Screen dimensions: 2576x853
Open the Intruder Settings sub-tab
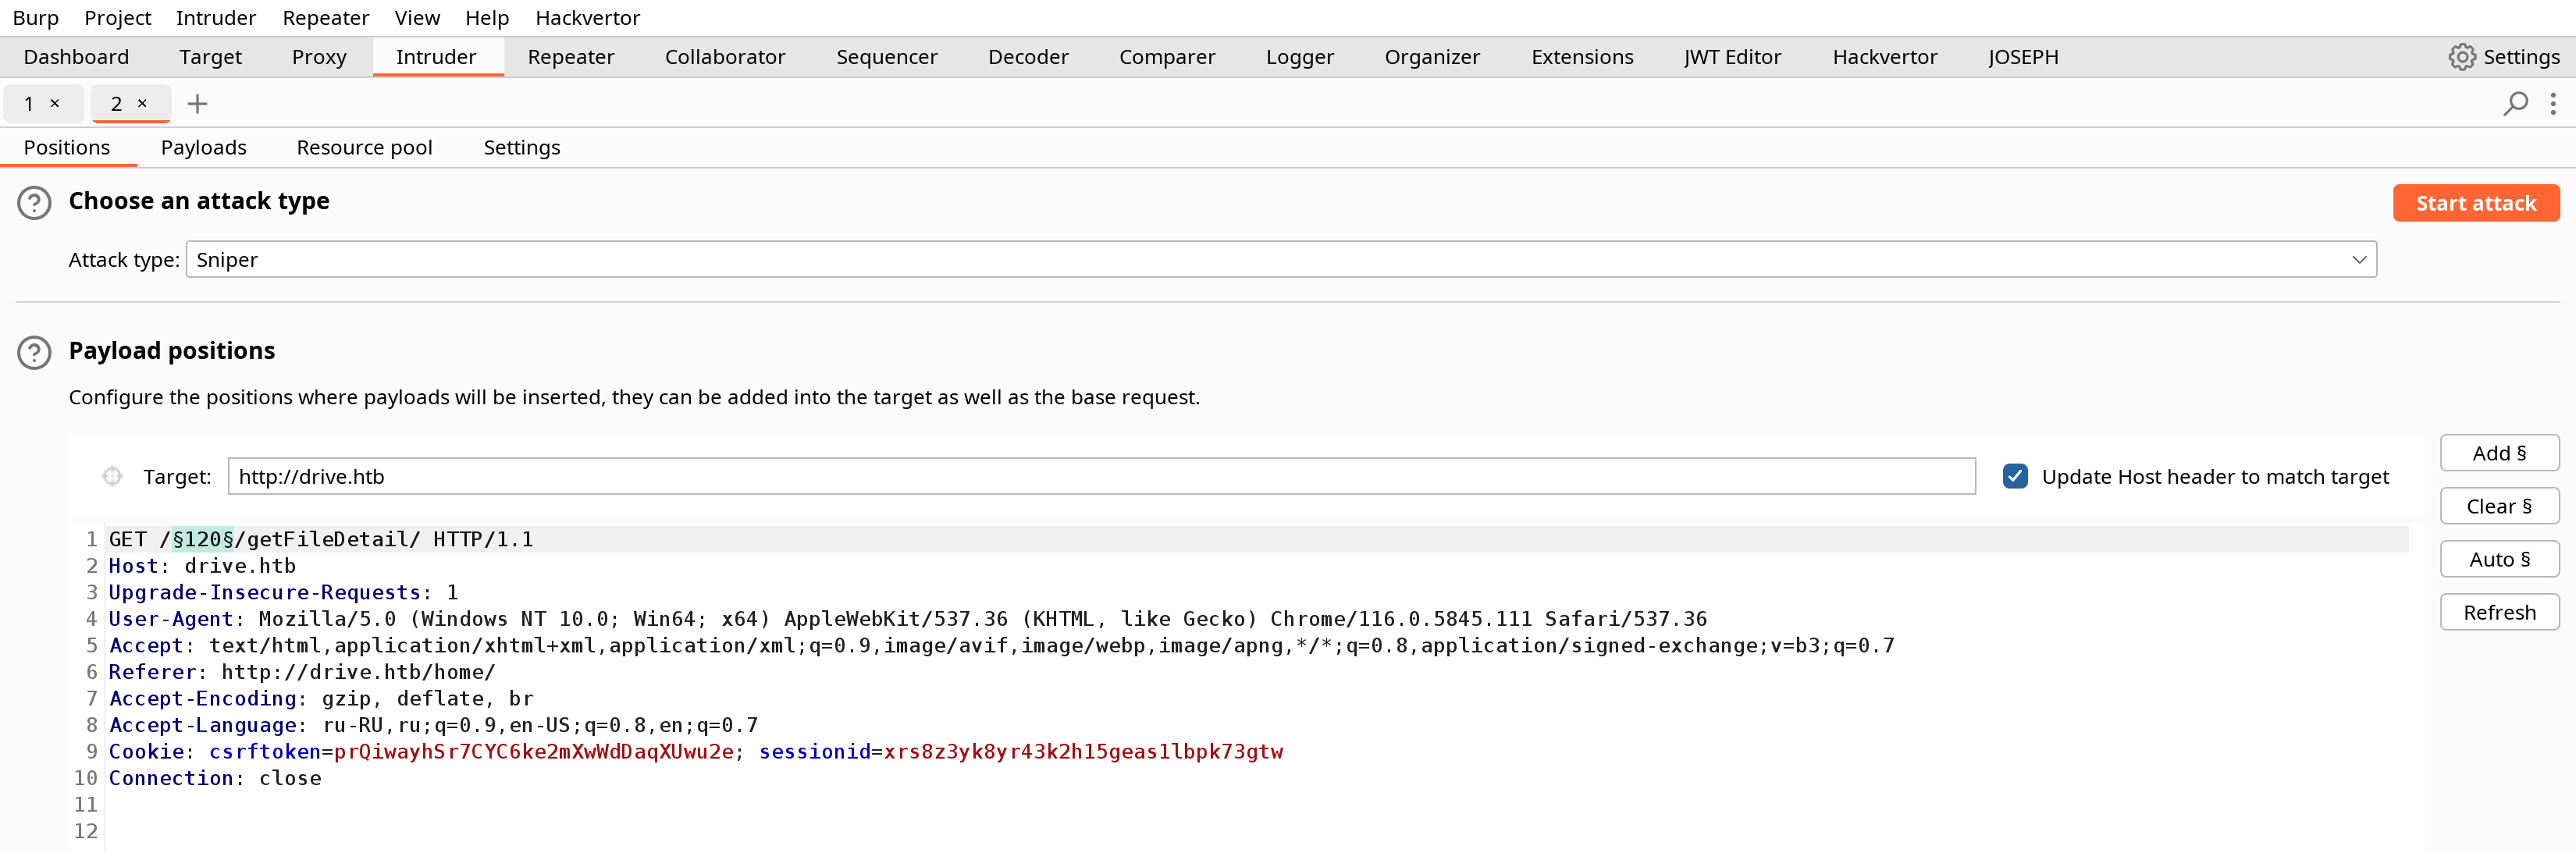pos(521,147)
